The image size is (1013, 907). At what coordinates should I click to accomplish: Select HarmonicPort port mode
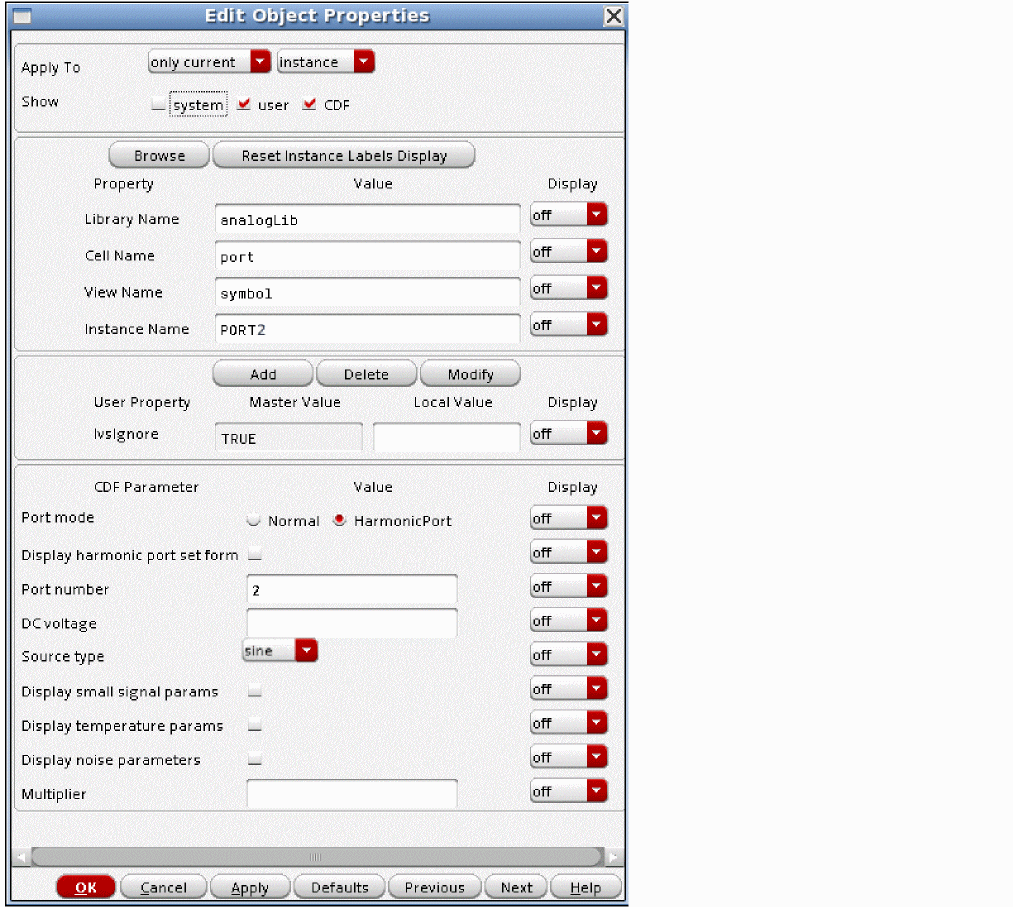pos(340,521)
